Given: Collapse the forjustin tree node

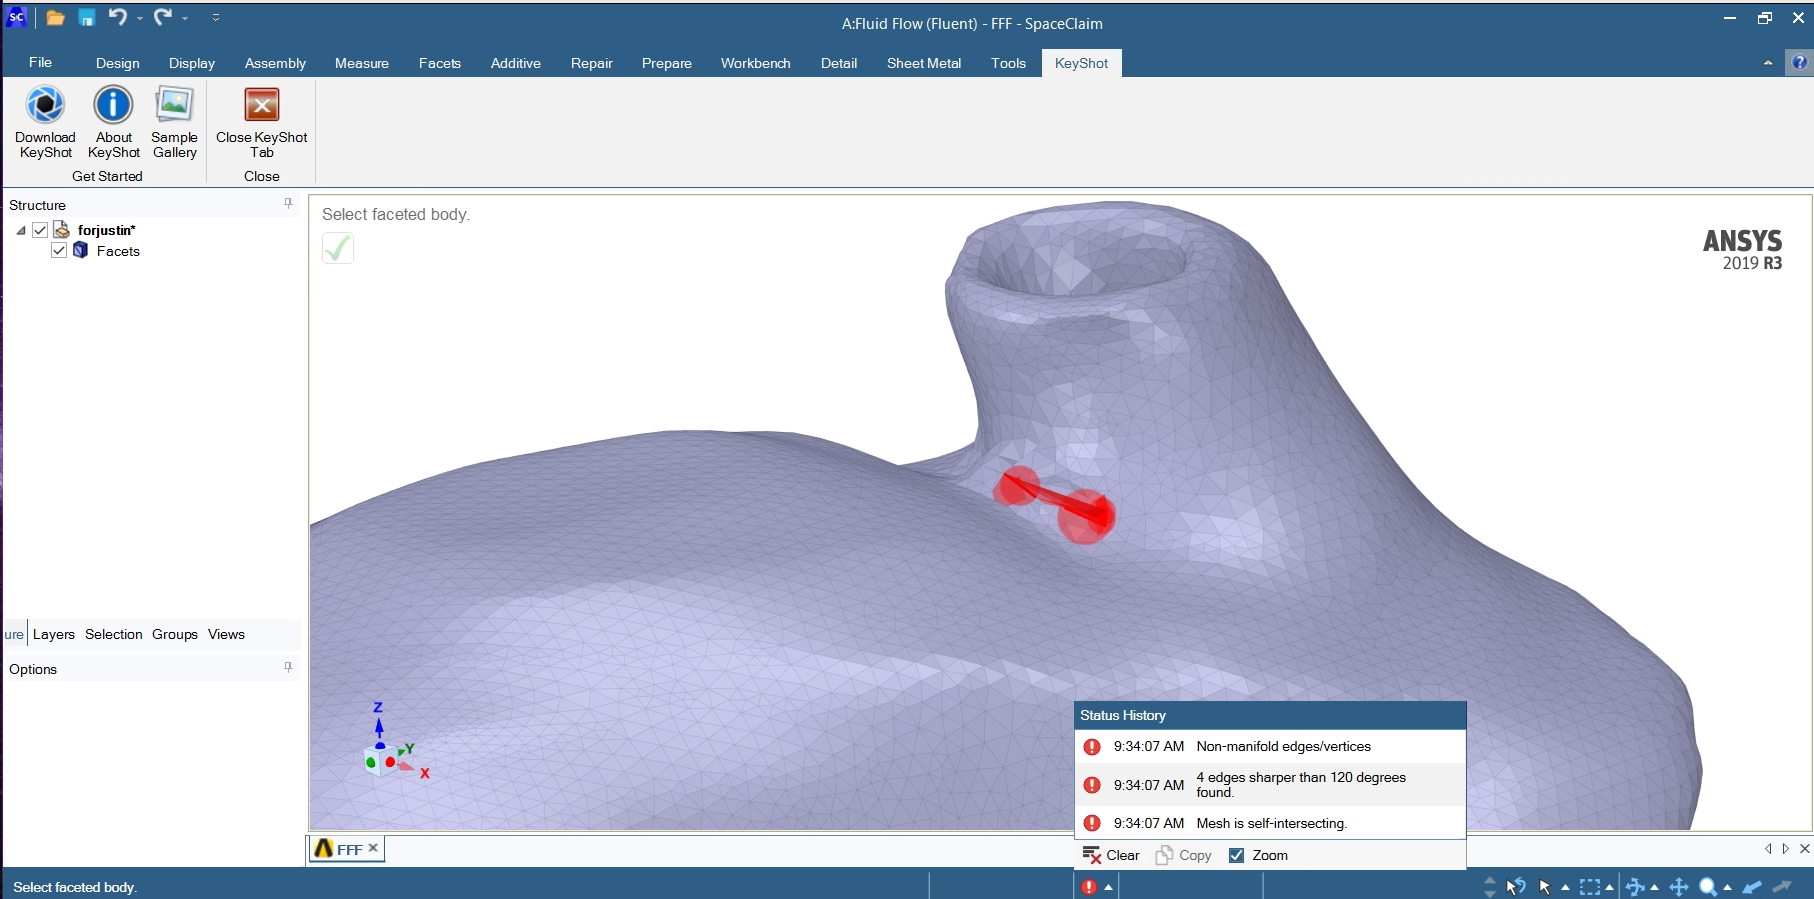Looking at the screenshot, I should click(21, 230).
